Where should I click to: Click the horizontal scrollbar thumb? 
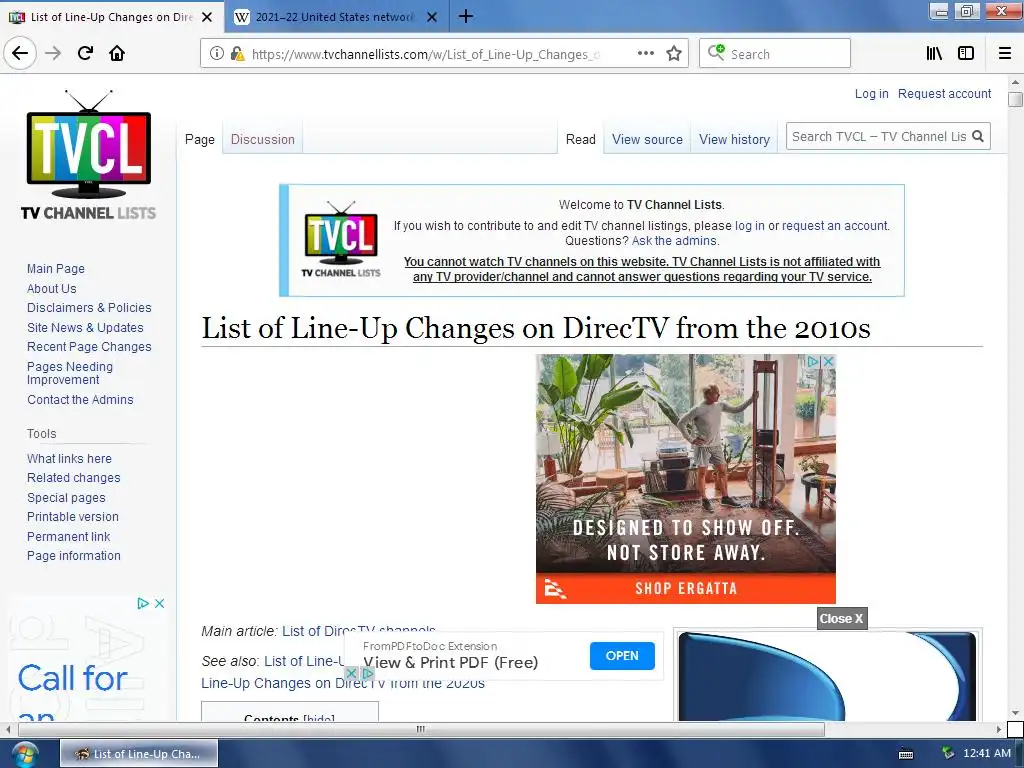coord(420,729)
